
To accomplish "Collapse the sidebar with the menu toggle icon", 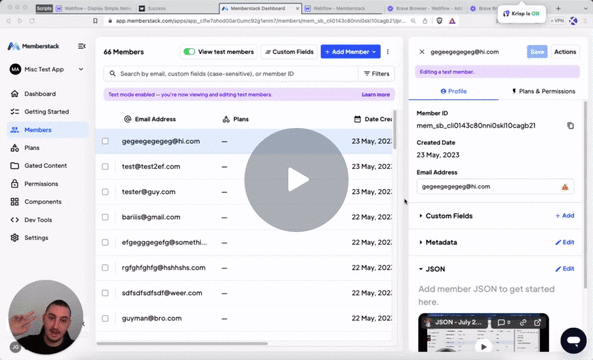I will (x=82, y=46).
